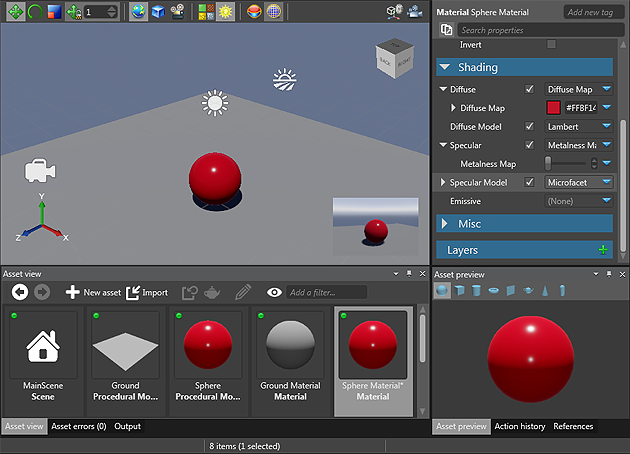The height and width of the screenshot is (454, 630).
Task: Select the translate gizmo tool
Action: point(16,12)
